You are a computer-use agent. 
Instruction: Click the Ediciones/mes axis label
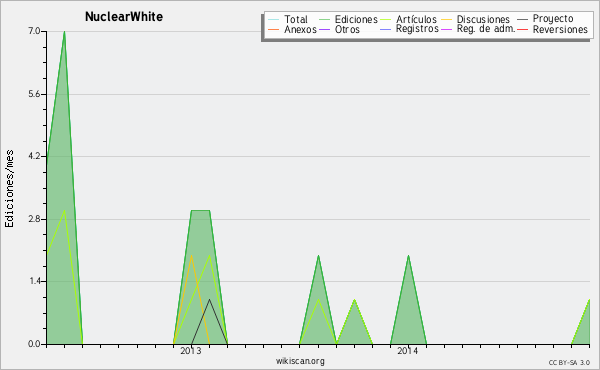point(9,189)
